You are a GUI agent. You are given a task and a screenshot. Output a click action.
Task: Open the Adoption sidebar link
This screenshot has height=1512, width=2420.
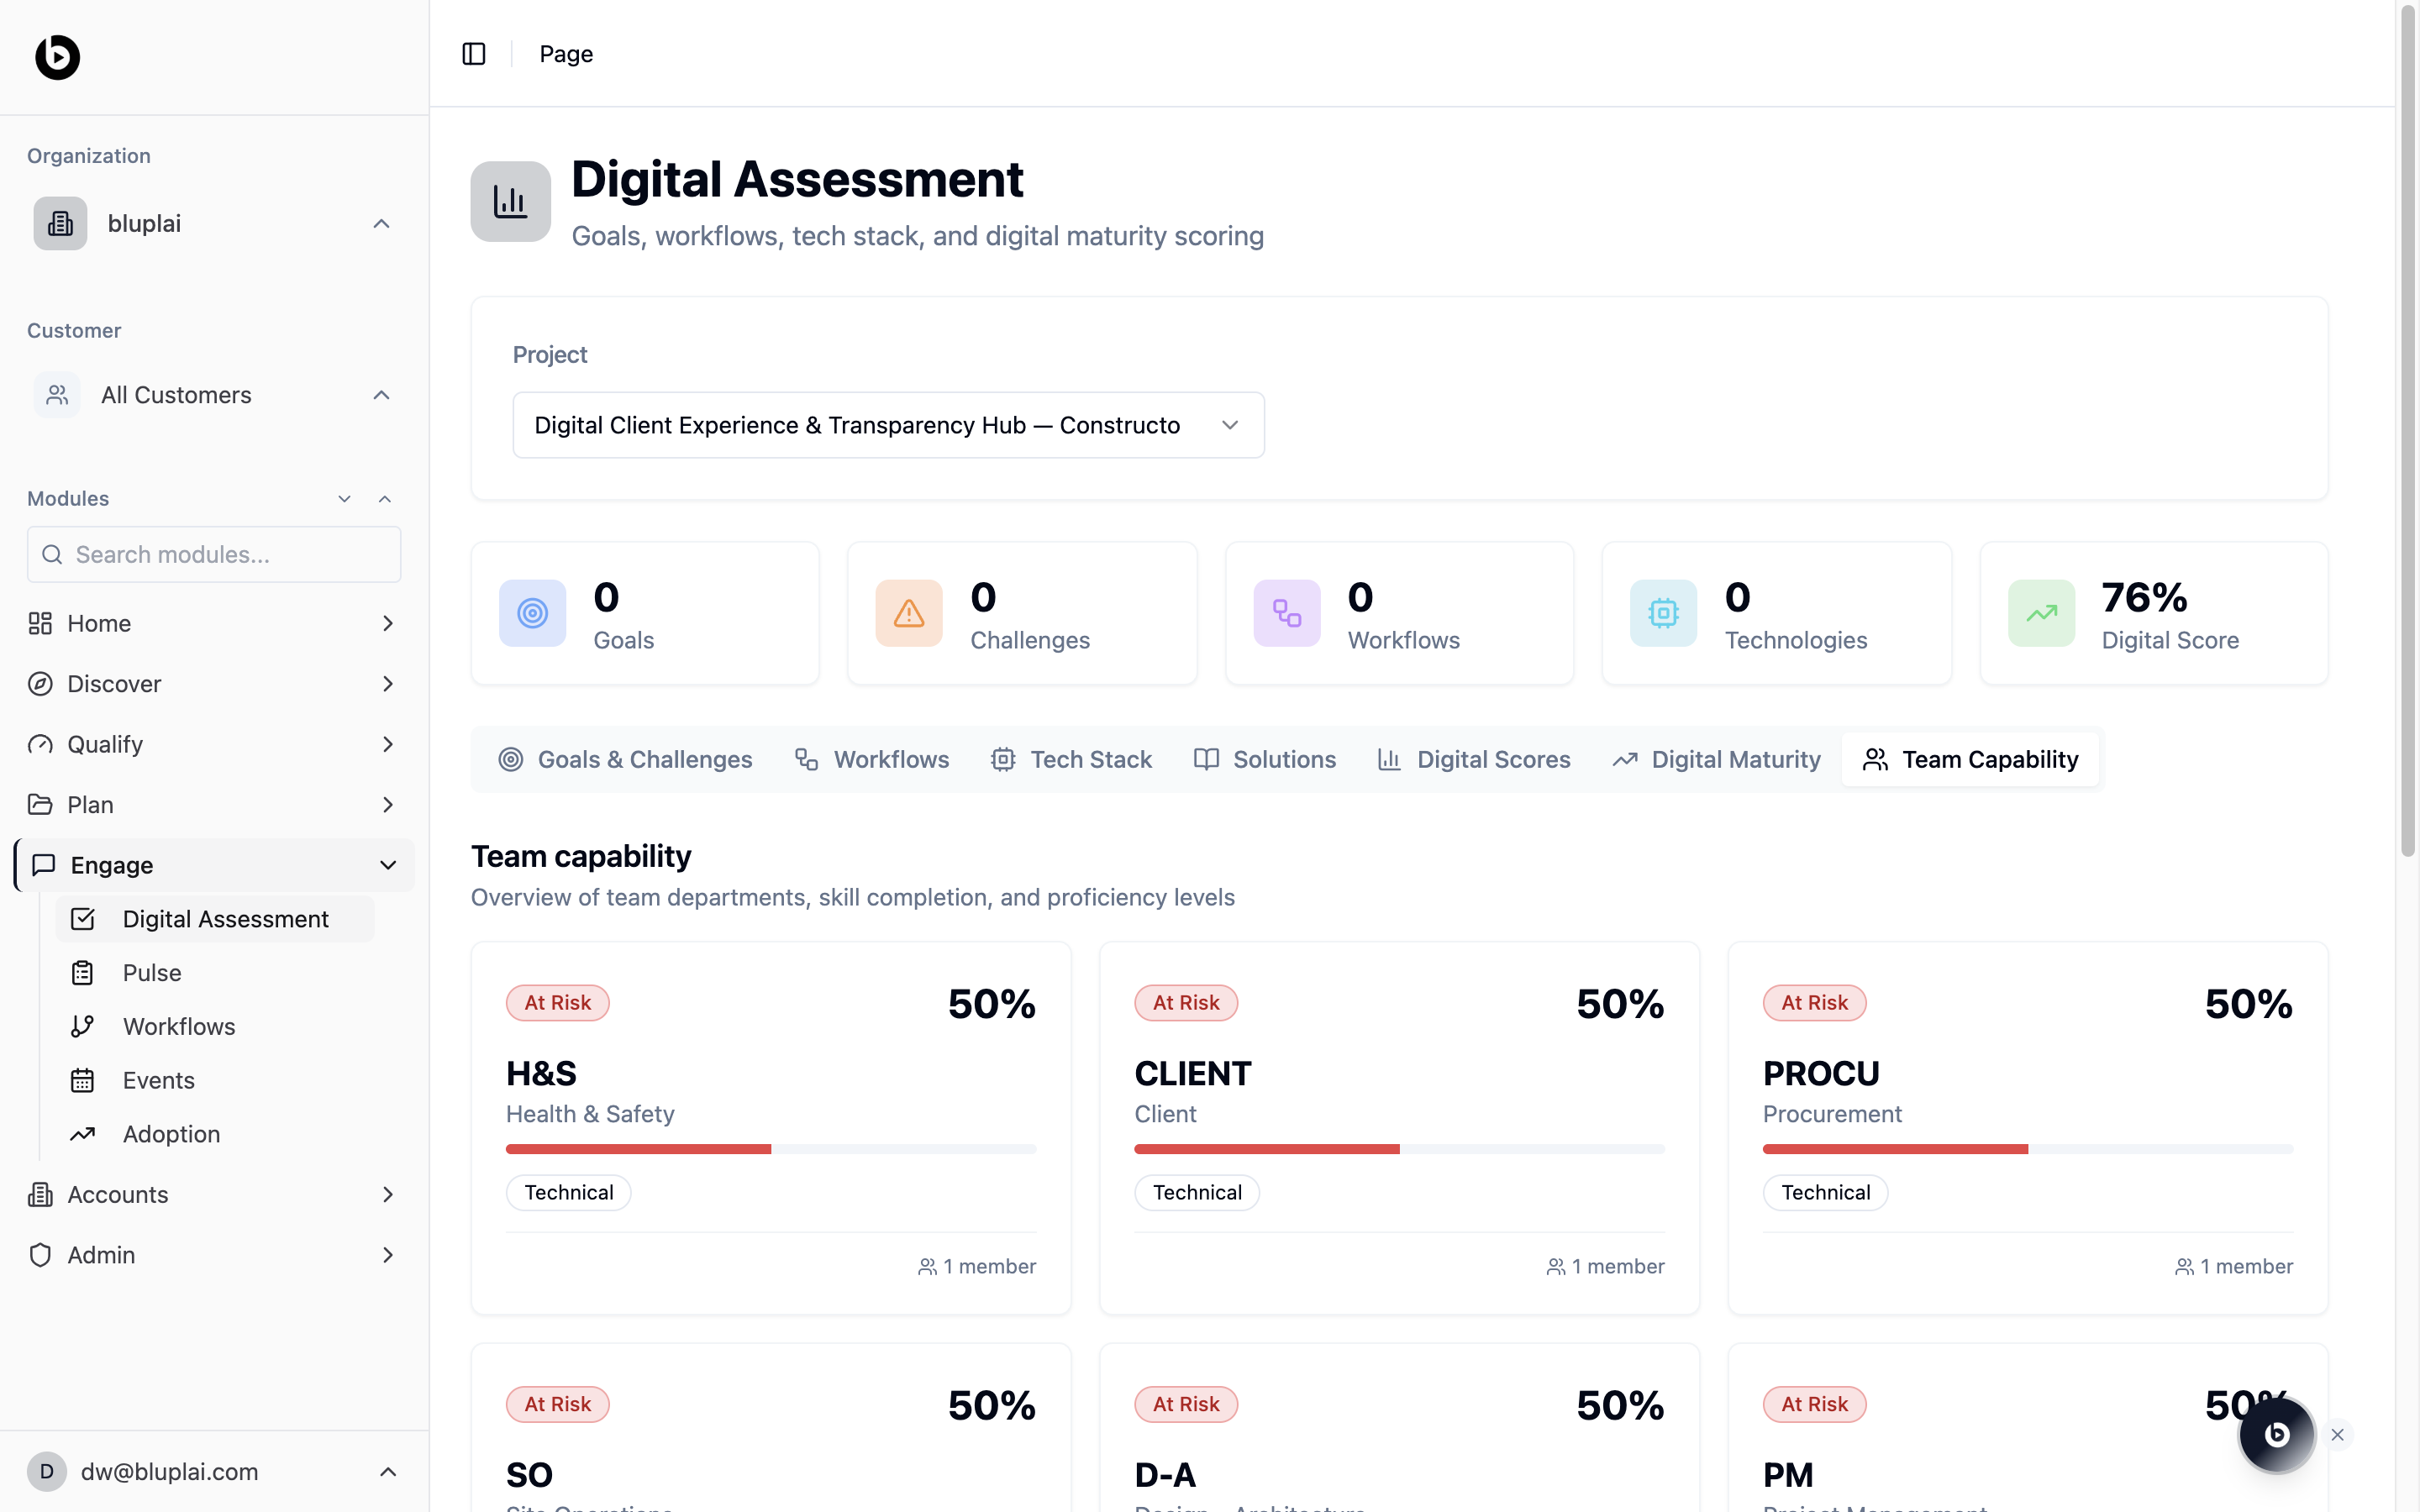[171, 1134]
